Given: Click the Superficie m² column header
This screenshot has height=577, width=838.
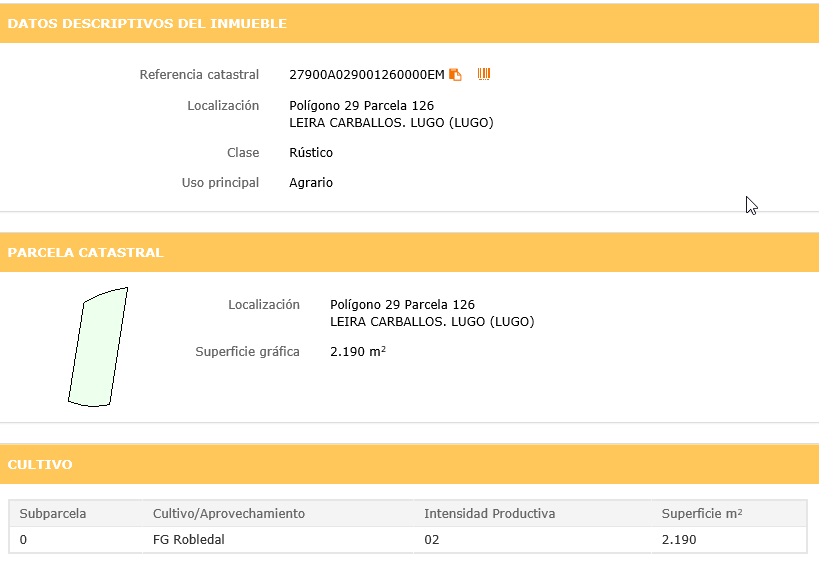Looking at the screenshot, I should 702,514.
